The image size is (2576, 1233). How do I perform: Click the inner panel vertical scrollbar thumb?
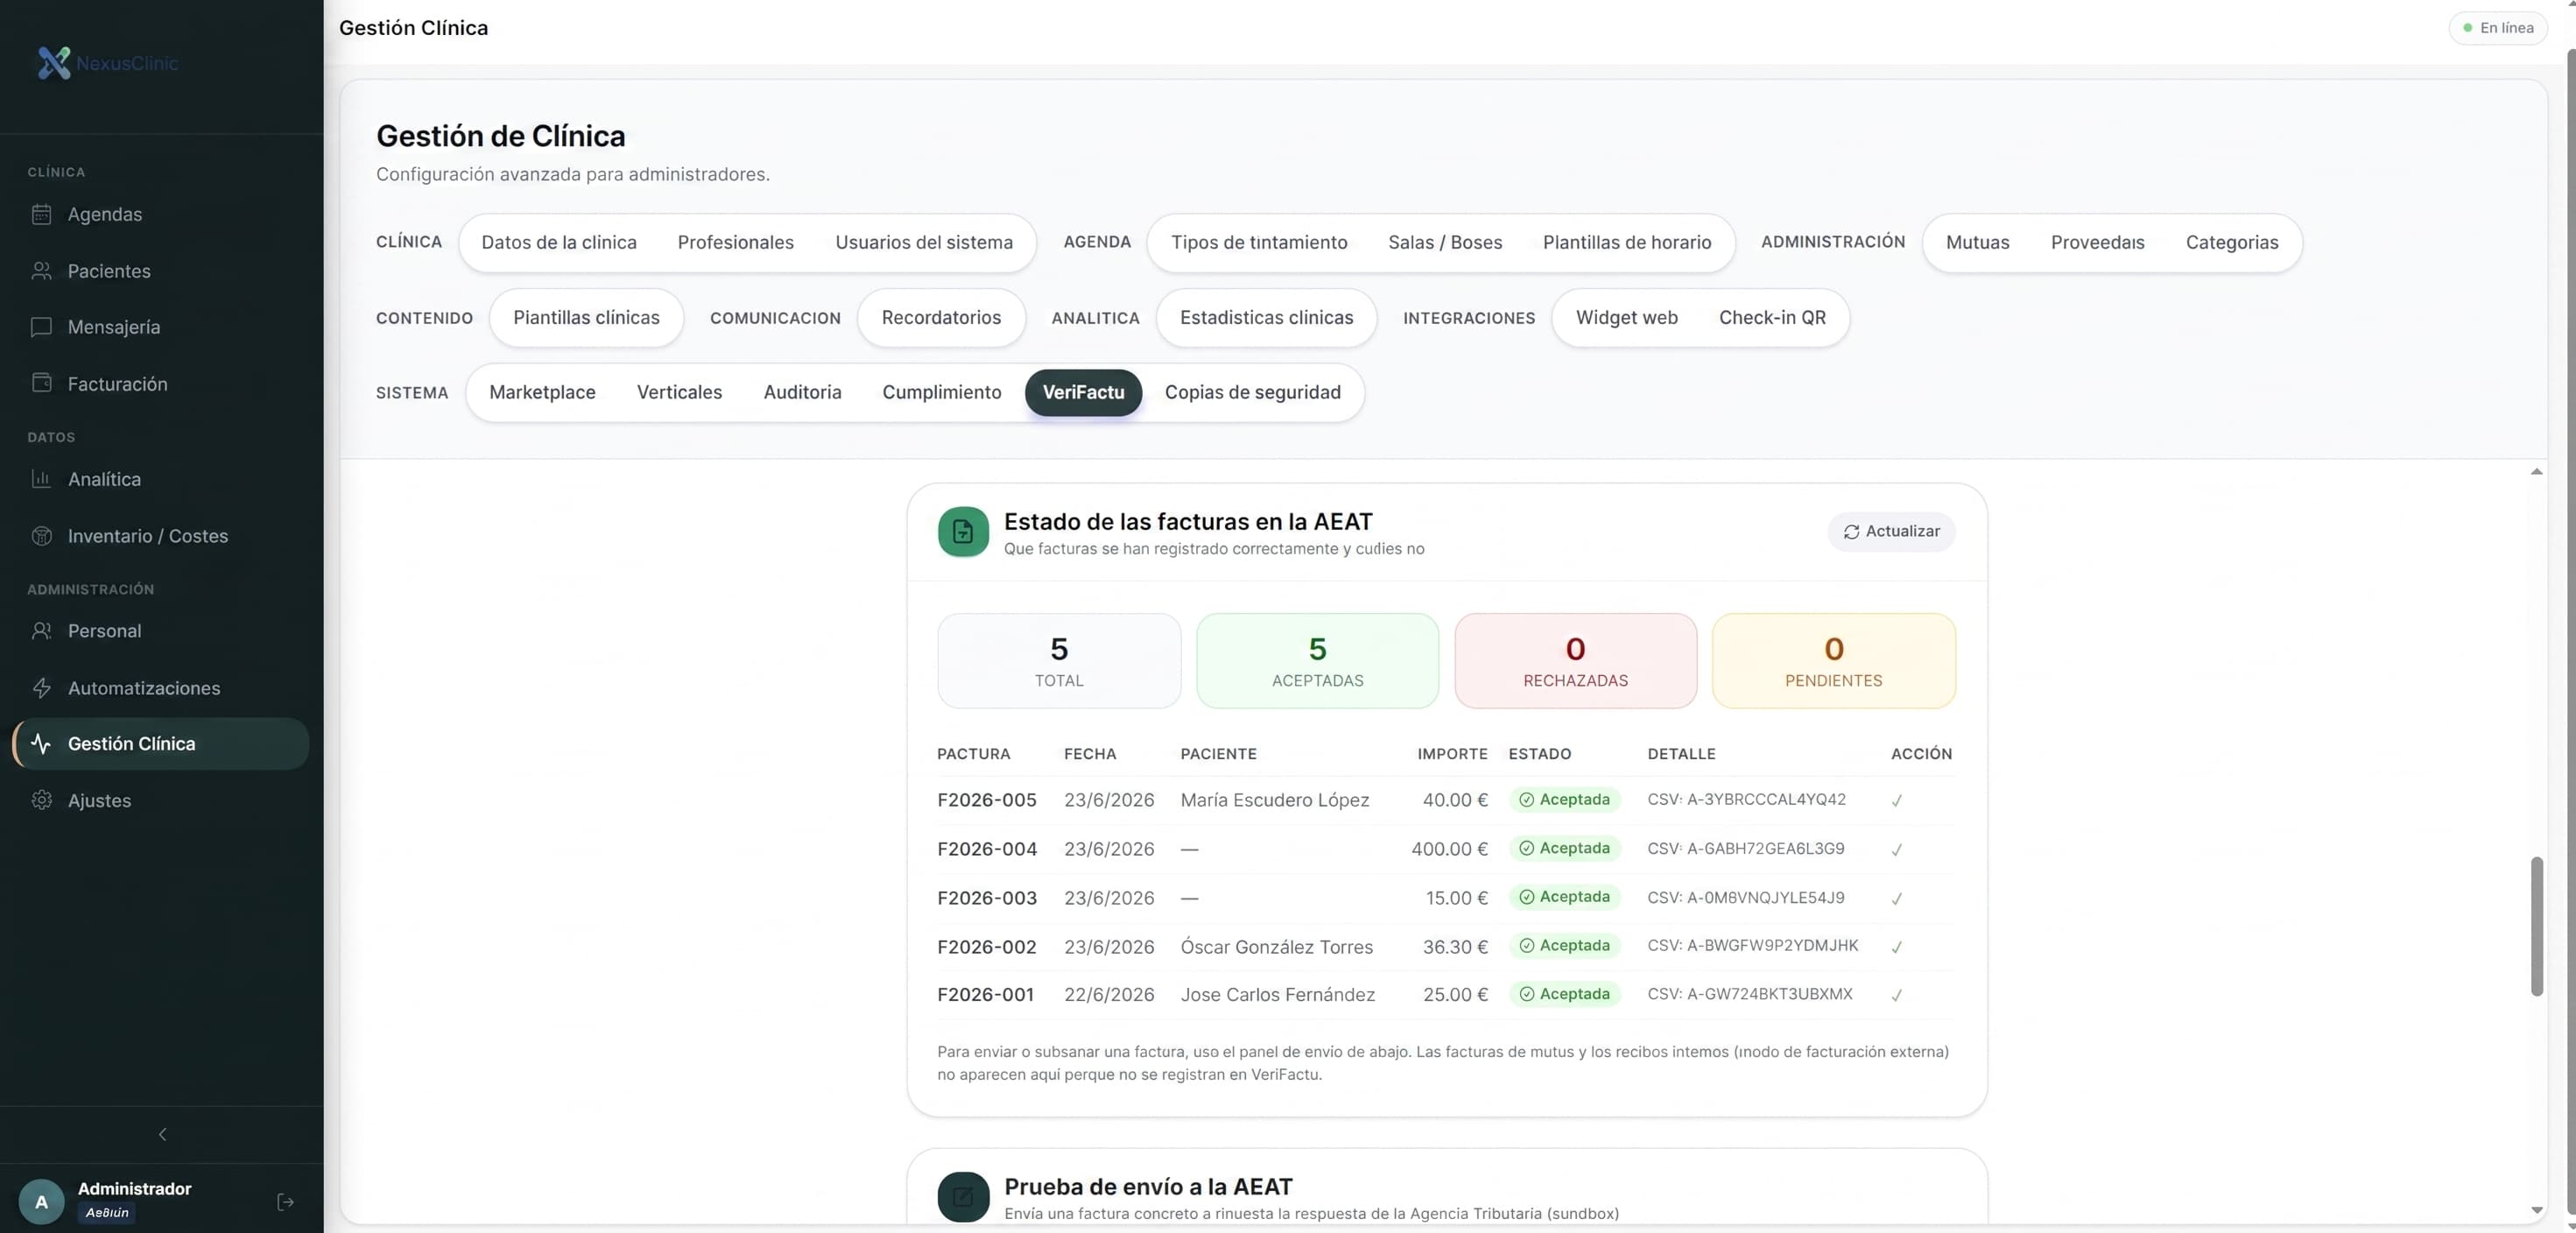(2536, 926)
